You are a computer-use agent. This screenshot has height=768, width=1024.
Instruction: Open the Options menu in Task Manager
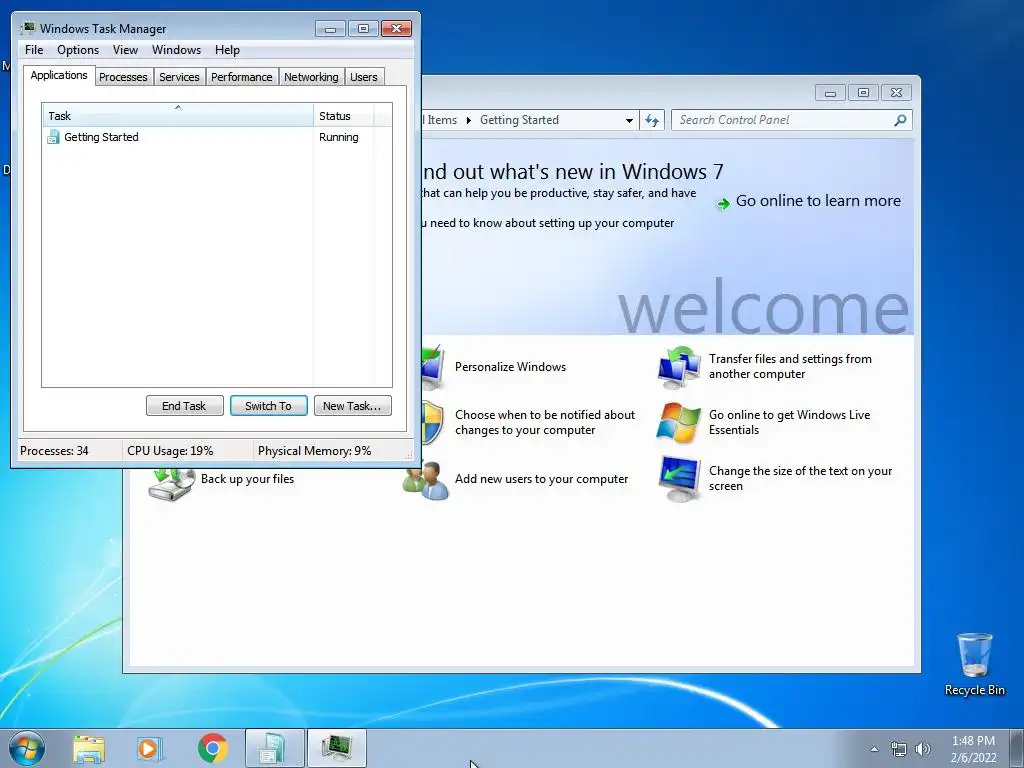tap(78, 50)
